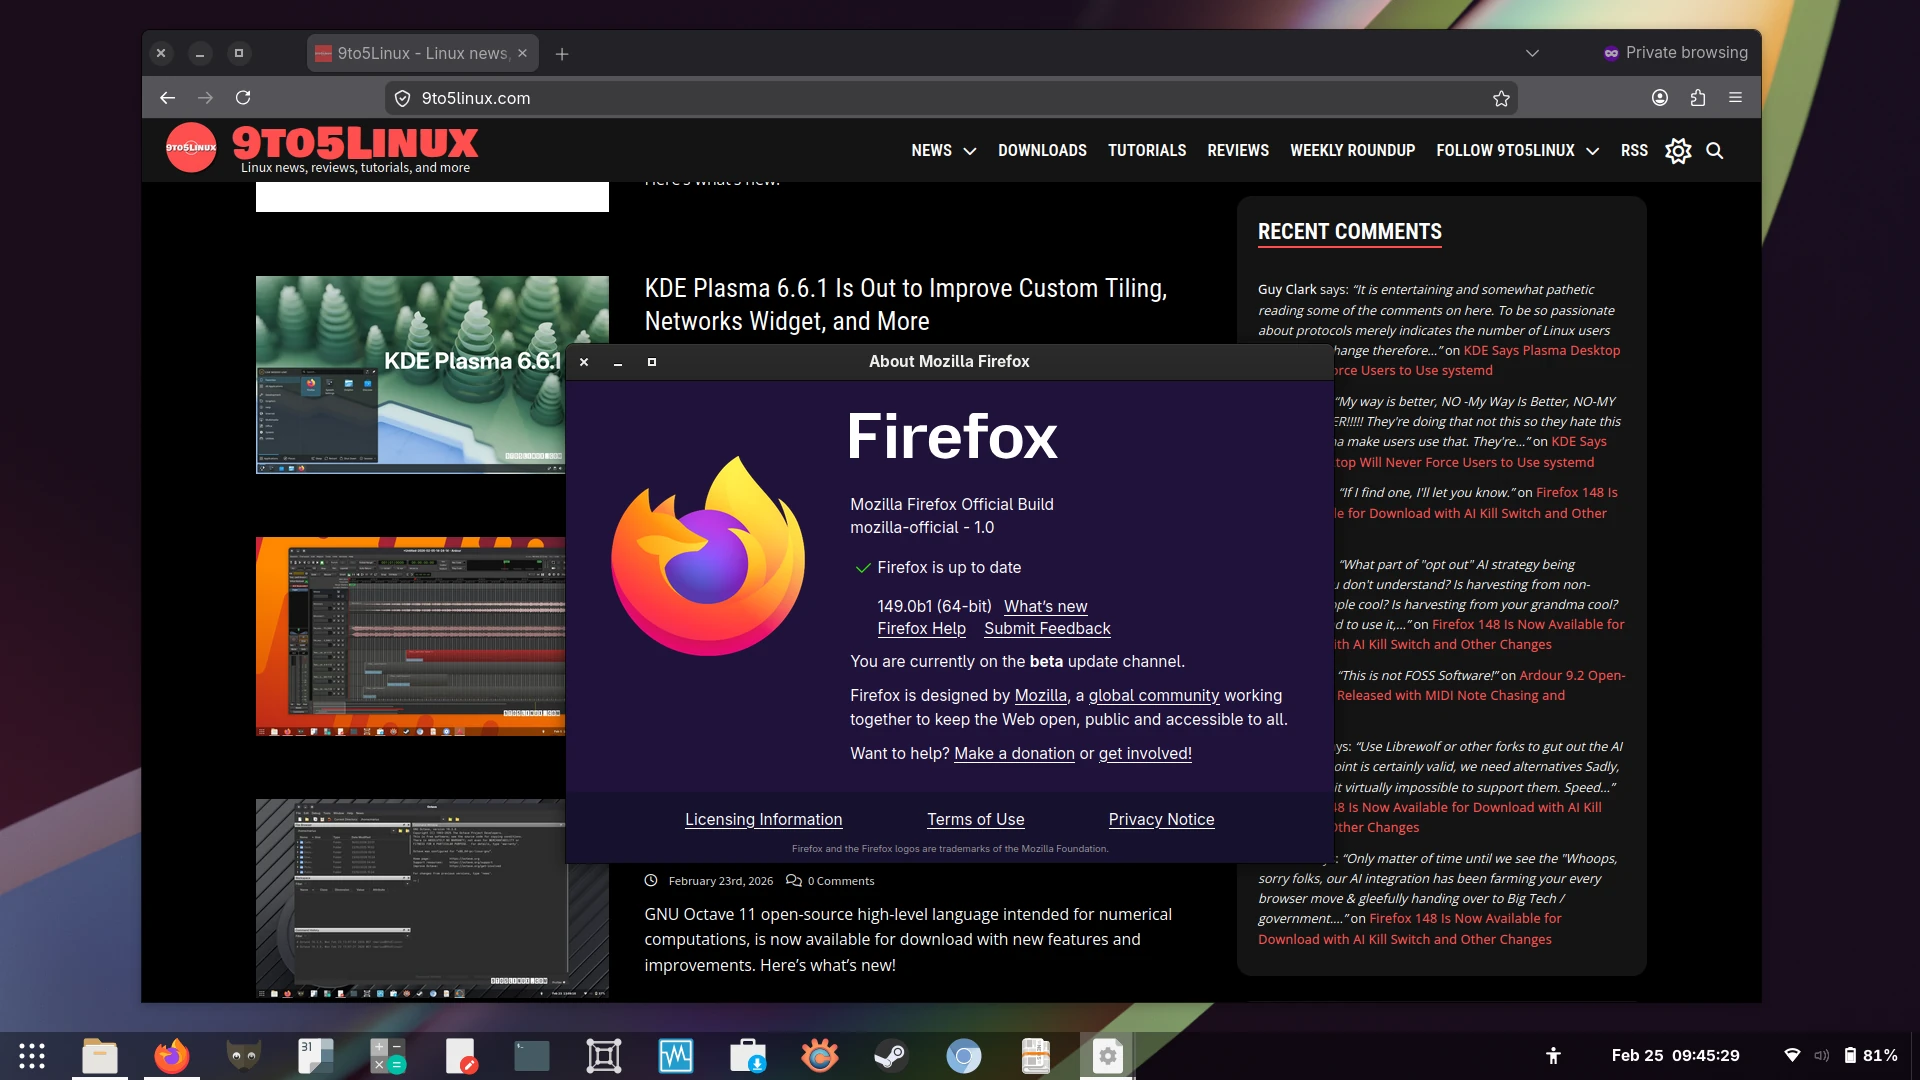Reload the current page

click(x=243, y=98)
